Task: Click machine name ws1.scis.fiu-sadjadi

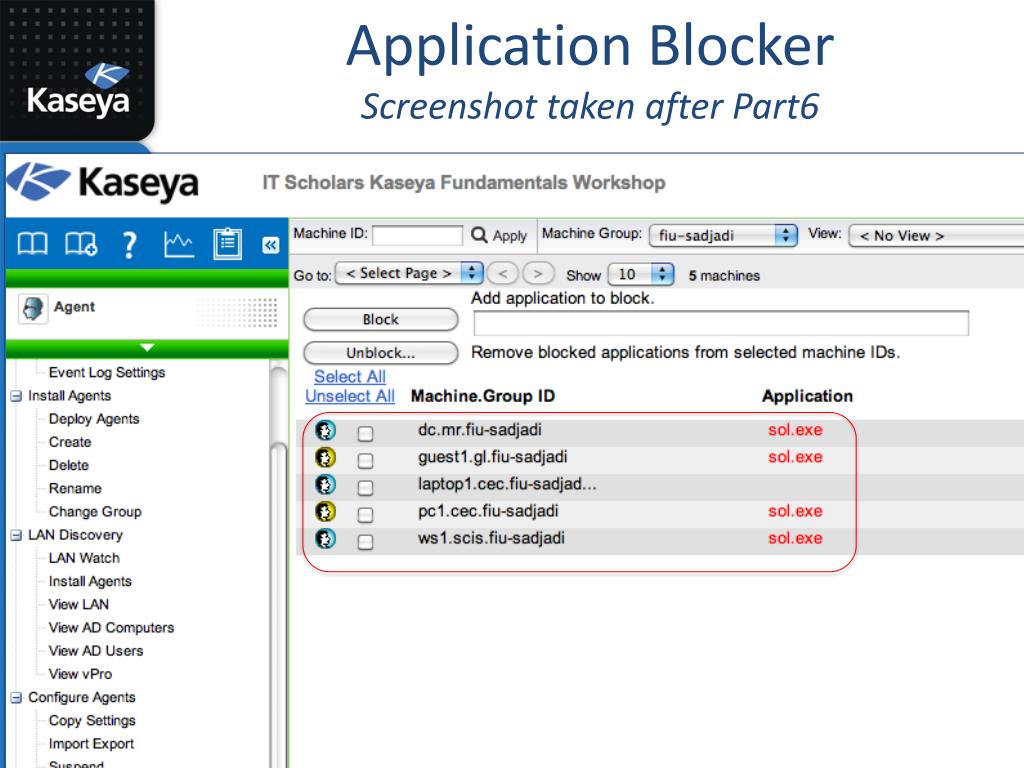Action: (491, 538)
